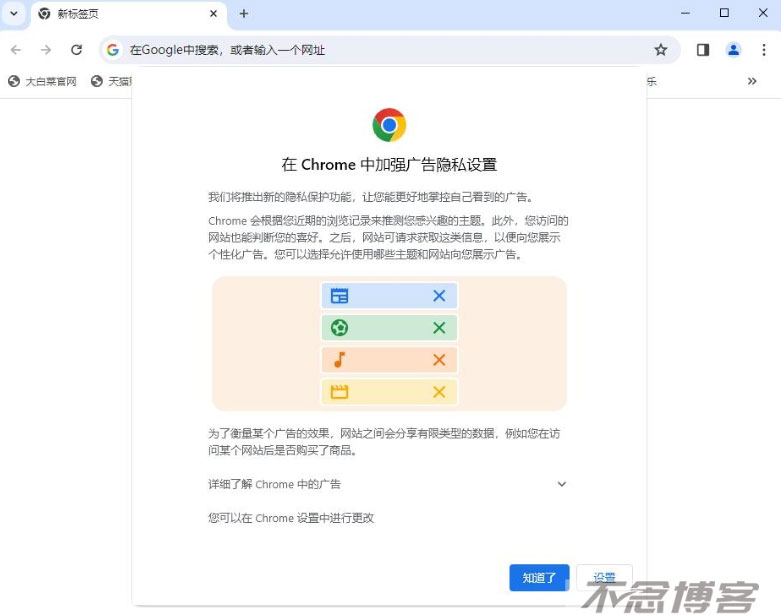The height and width of the screenshot is (615, 781).
Task: Expand 详细了解 Chrome 中的广告 section
Action: click(387, 484)
